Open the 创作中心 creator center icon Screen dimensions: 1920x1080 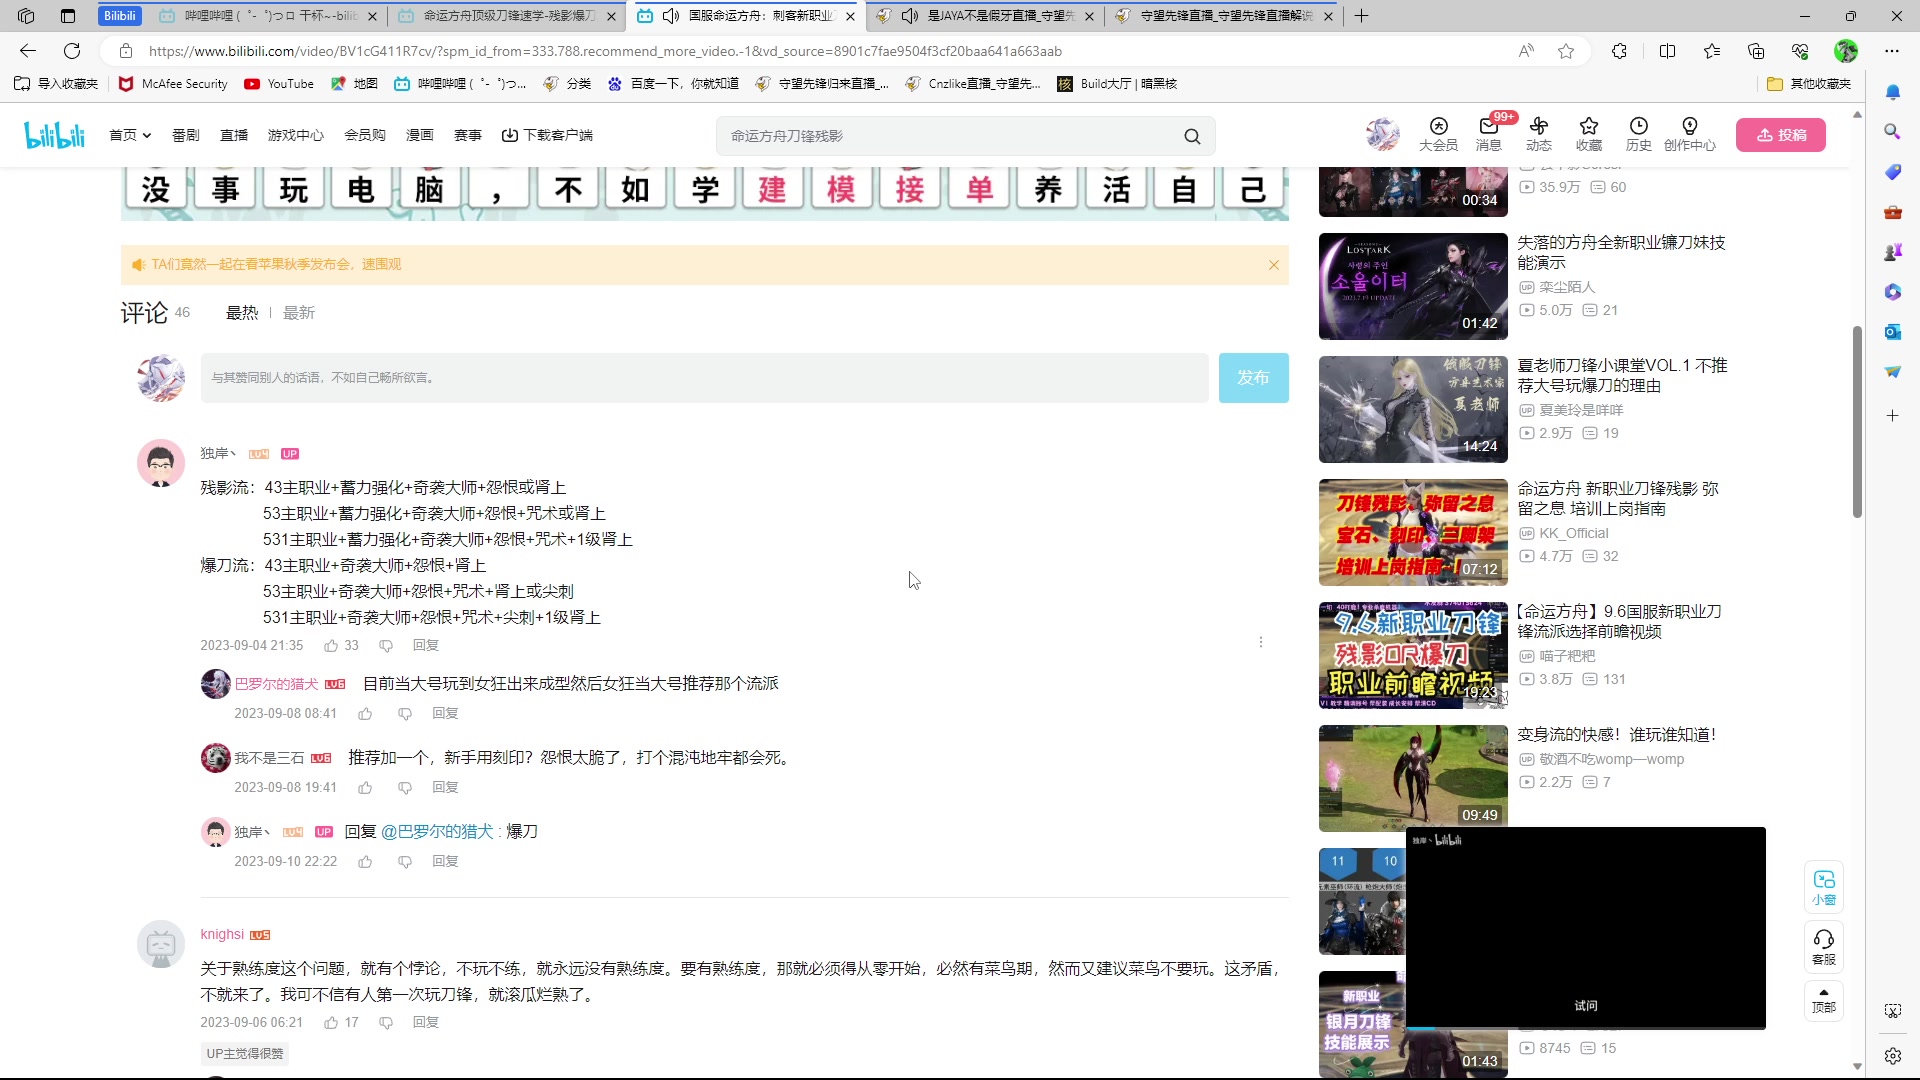[x=1690, y=135]
